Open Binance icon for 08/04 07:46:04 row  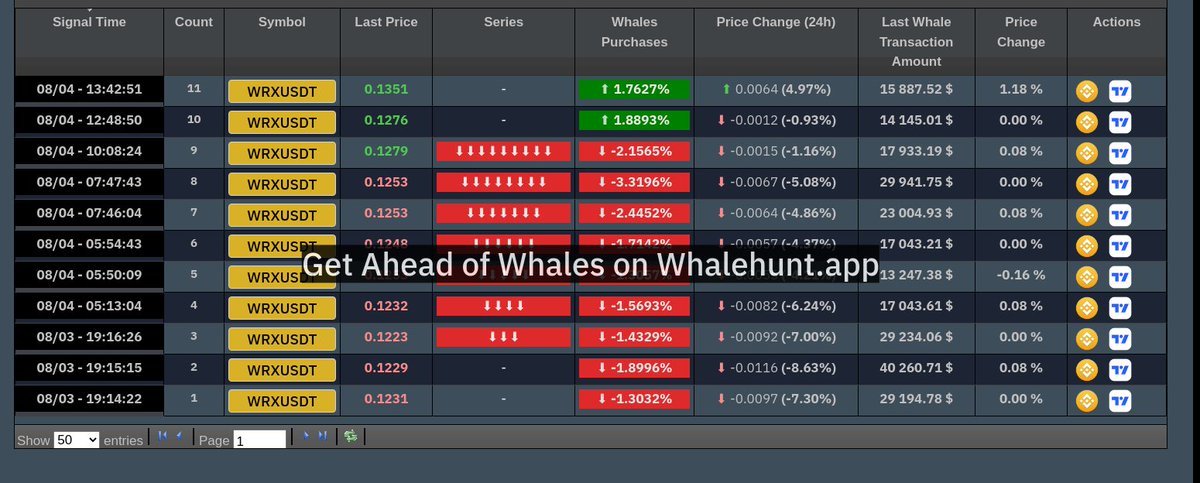click(x=1087, y=216)
